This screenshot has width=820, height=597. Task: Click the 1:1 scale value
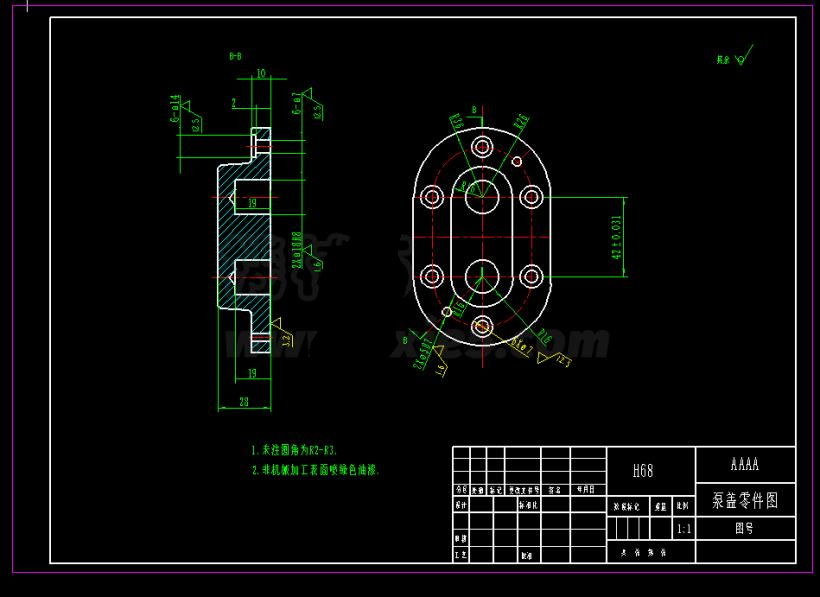coord(684,529)
